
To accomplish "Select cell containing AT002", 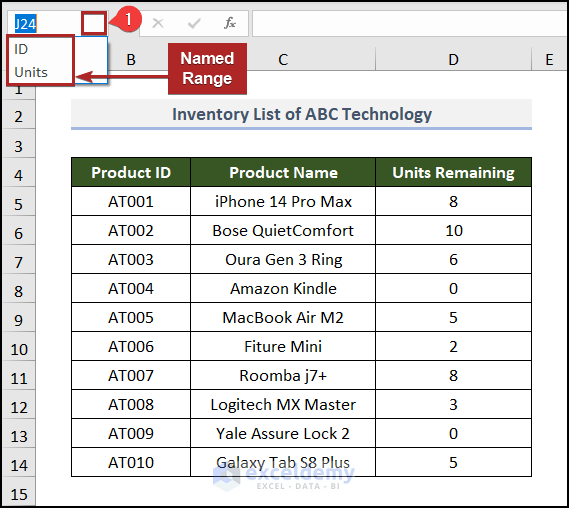I will pyautogui.click(x=131, y=230).
